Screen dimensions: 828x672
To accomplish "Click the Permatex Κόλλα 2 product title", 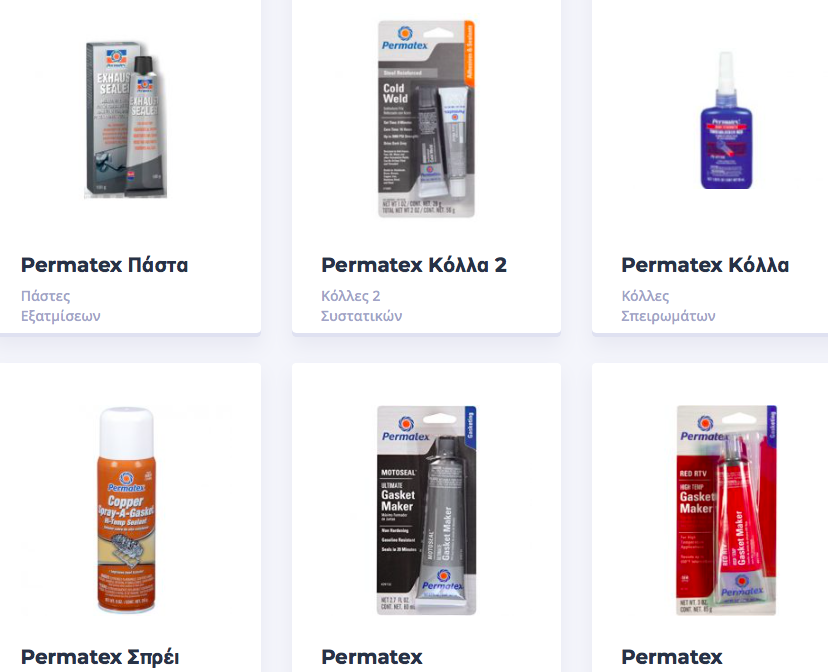I will click(414, 265).
